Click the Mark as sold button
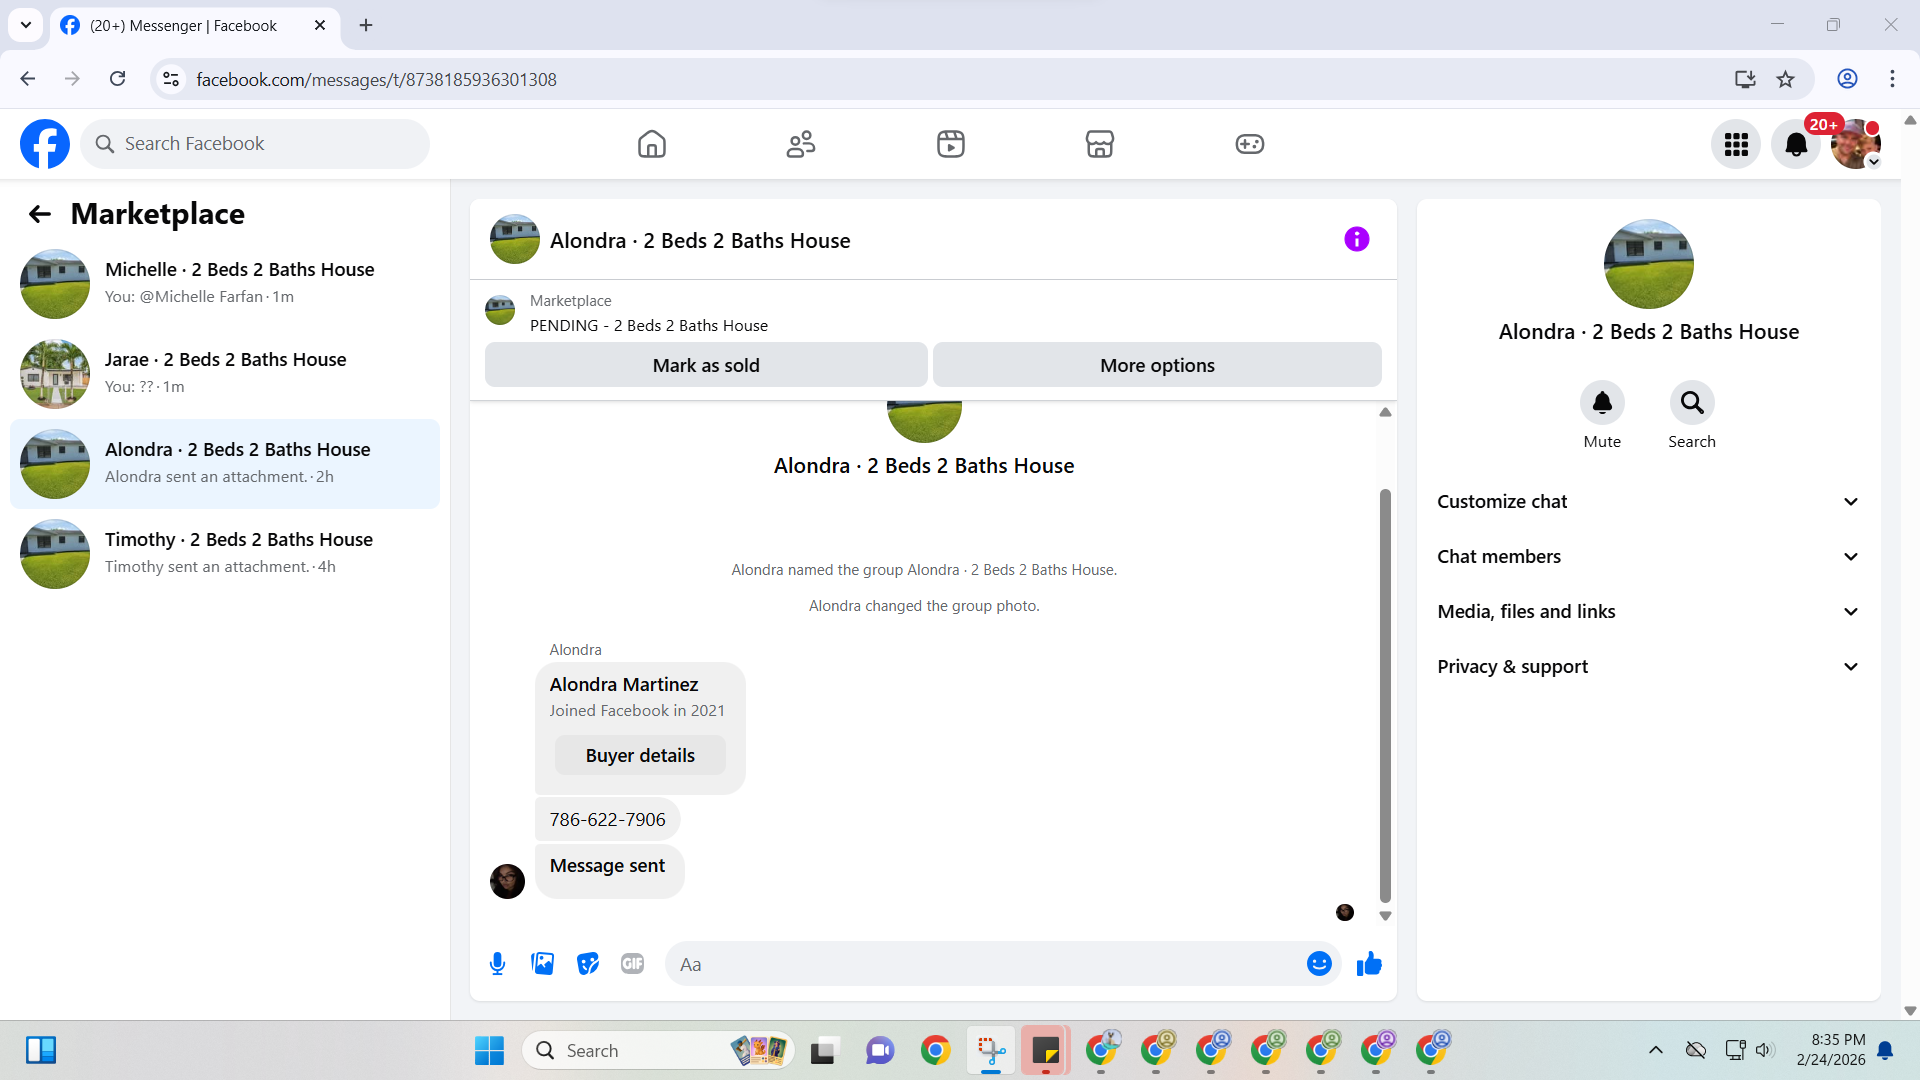This screenshot has height=1080, width=1920. click(706, 365)
